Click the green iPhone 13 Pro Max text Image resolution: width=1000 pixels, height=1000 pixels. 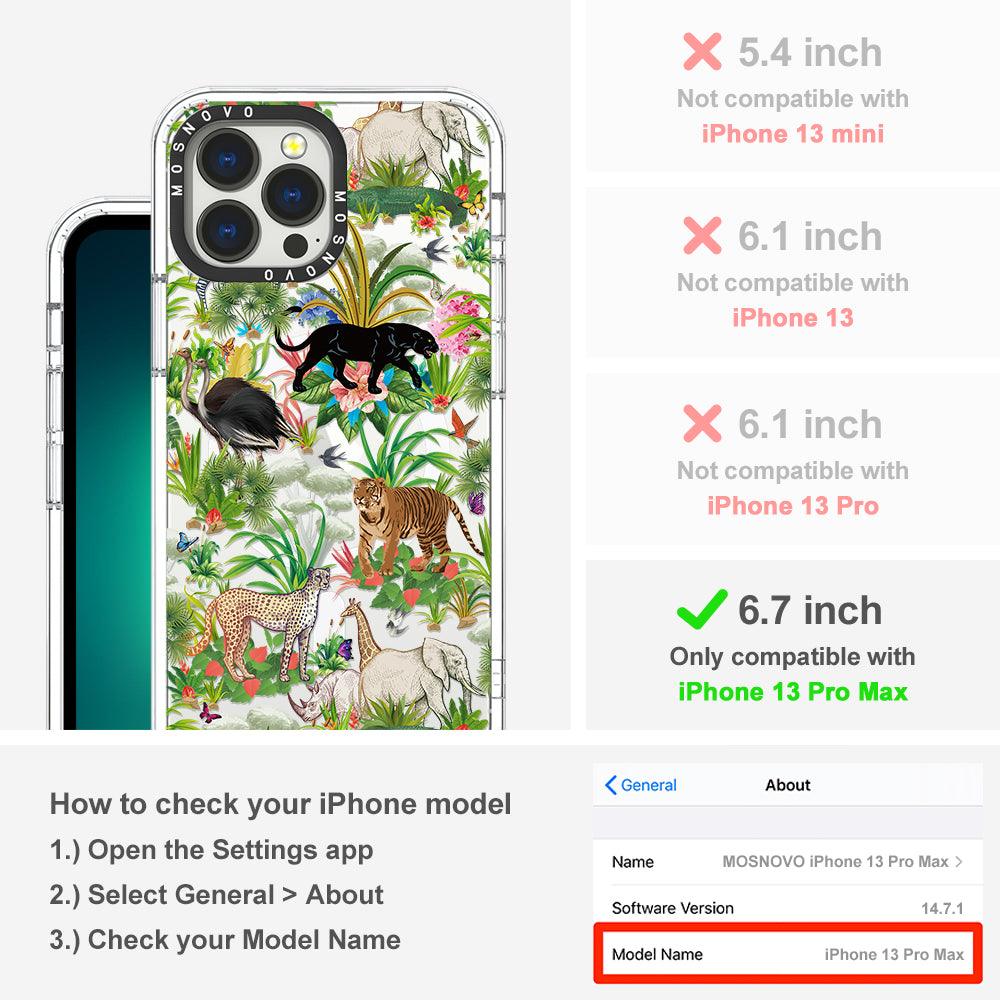(793, 692)
